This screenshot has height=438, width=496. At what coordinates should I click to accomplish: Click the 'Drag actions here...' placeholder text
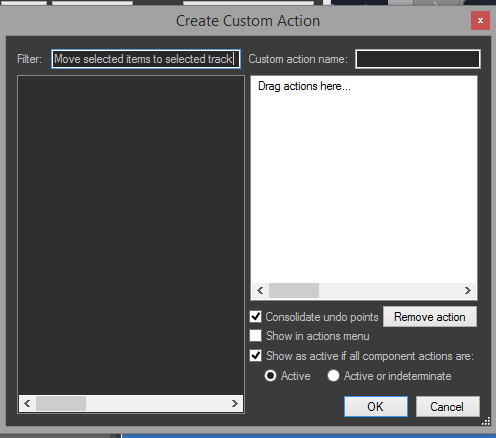tap(304, 86)
